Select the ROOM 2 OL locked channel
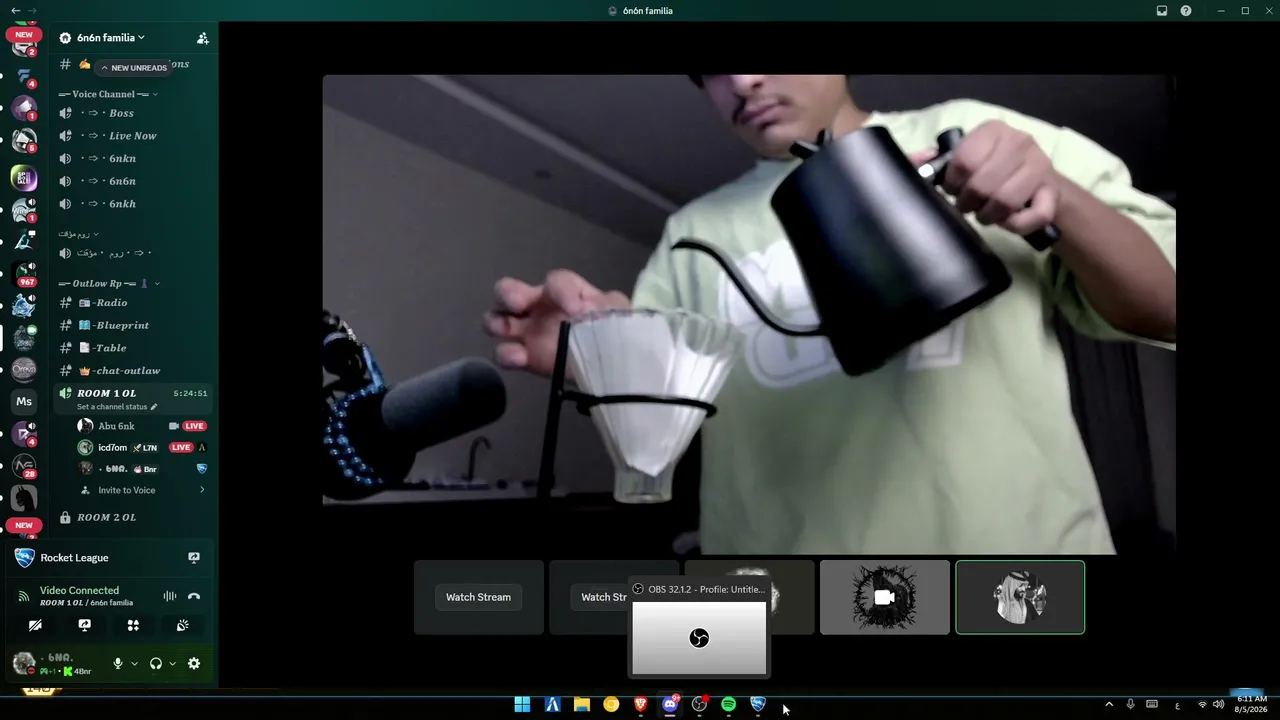 pyautogui.click(x=135, y=517)
